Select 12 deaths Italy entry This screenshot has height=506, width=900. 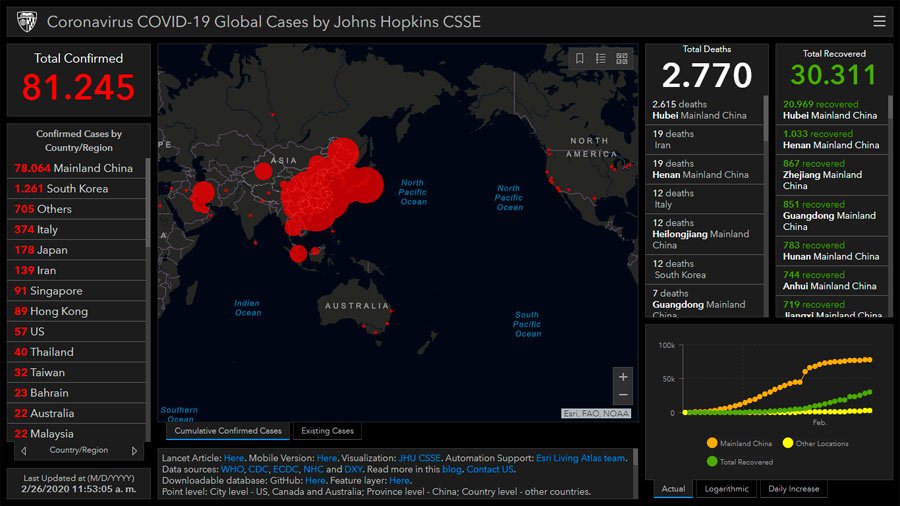pyautogui.click(x=705, y=199)
